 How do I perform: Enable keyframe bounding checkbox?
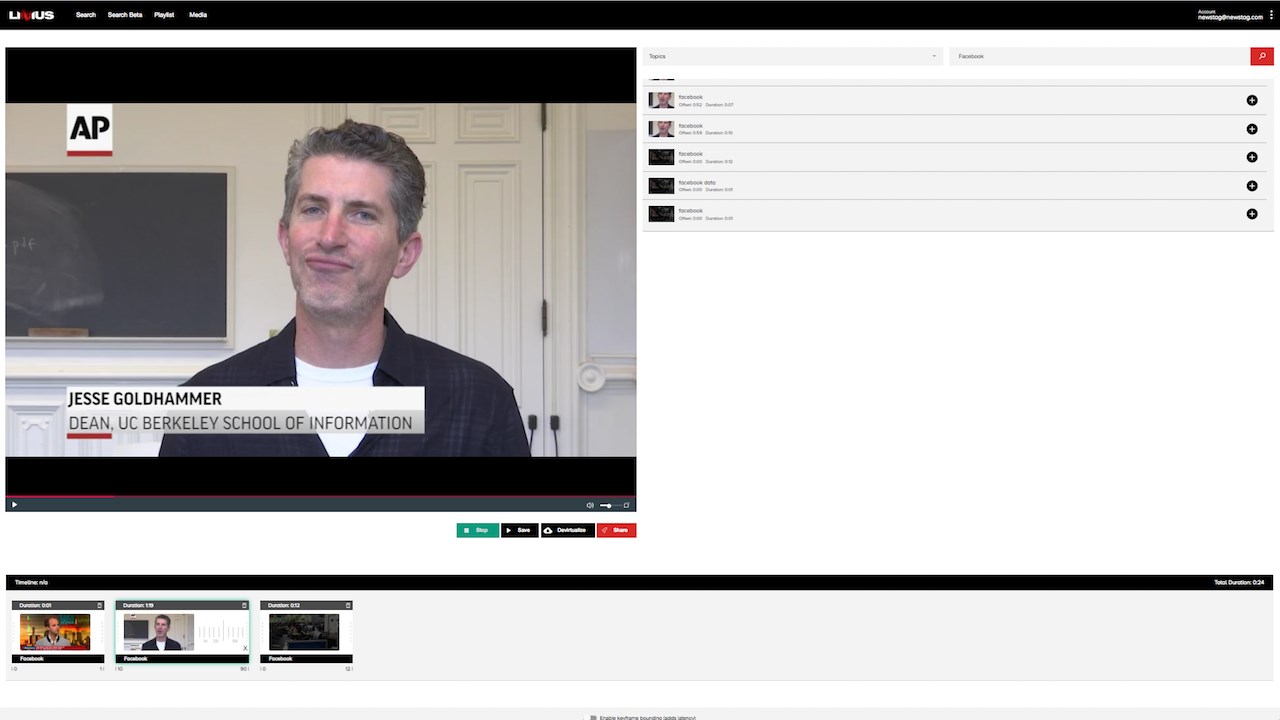(593, 717)
